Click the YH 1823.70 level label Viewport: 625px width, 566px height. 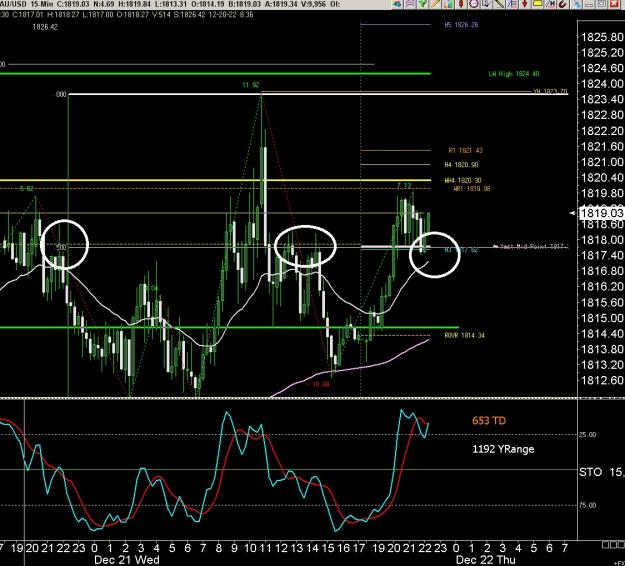(x=550, y=91)
